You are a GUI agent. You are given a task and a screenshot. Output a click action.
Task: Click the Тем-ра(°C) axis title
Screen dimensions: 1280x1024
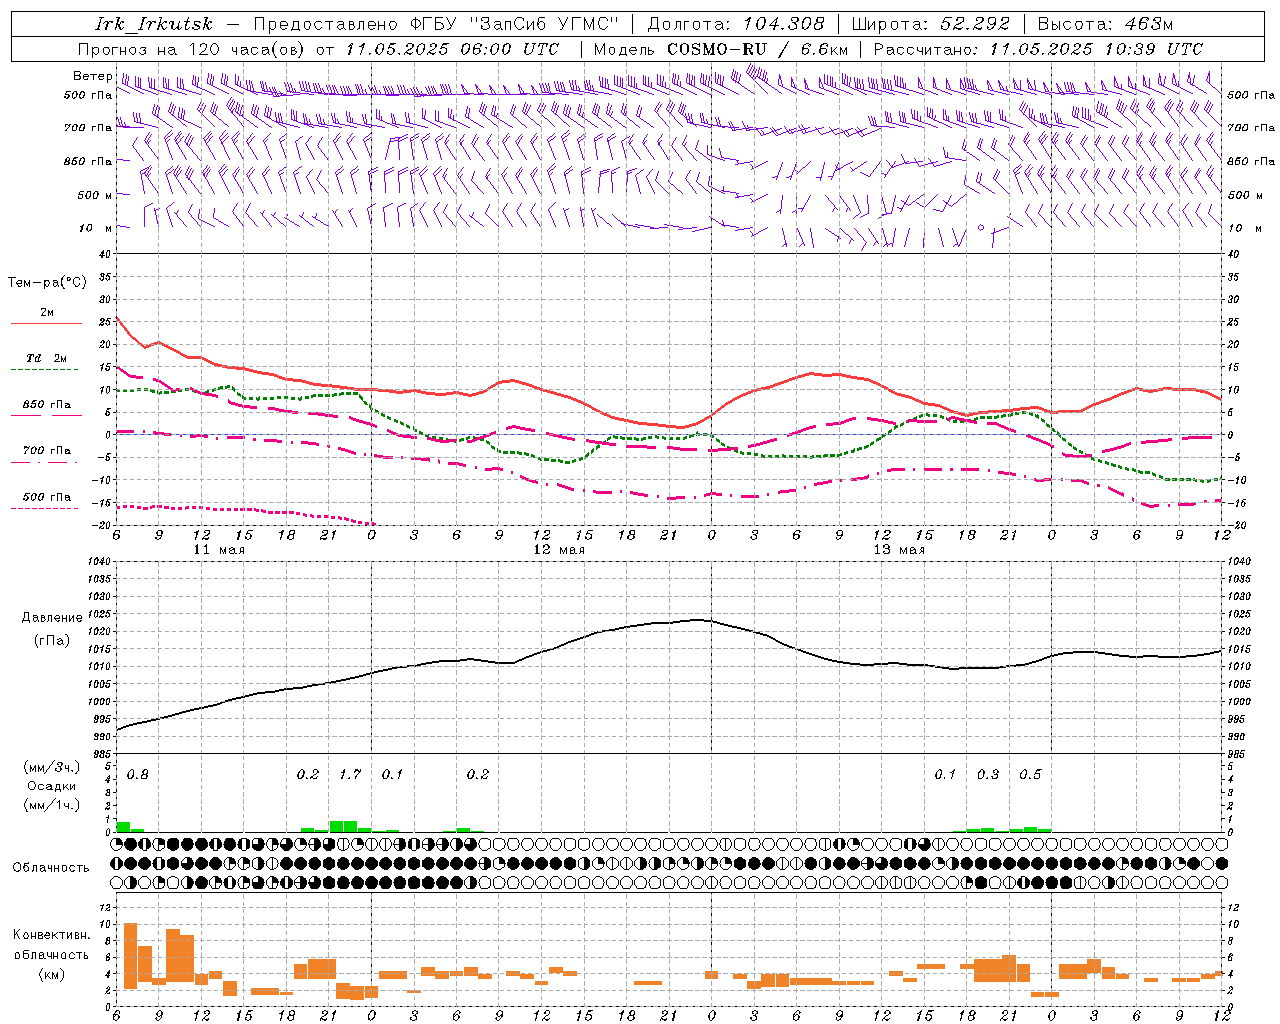pos(47,283)
